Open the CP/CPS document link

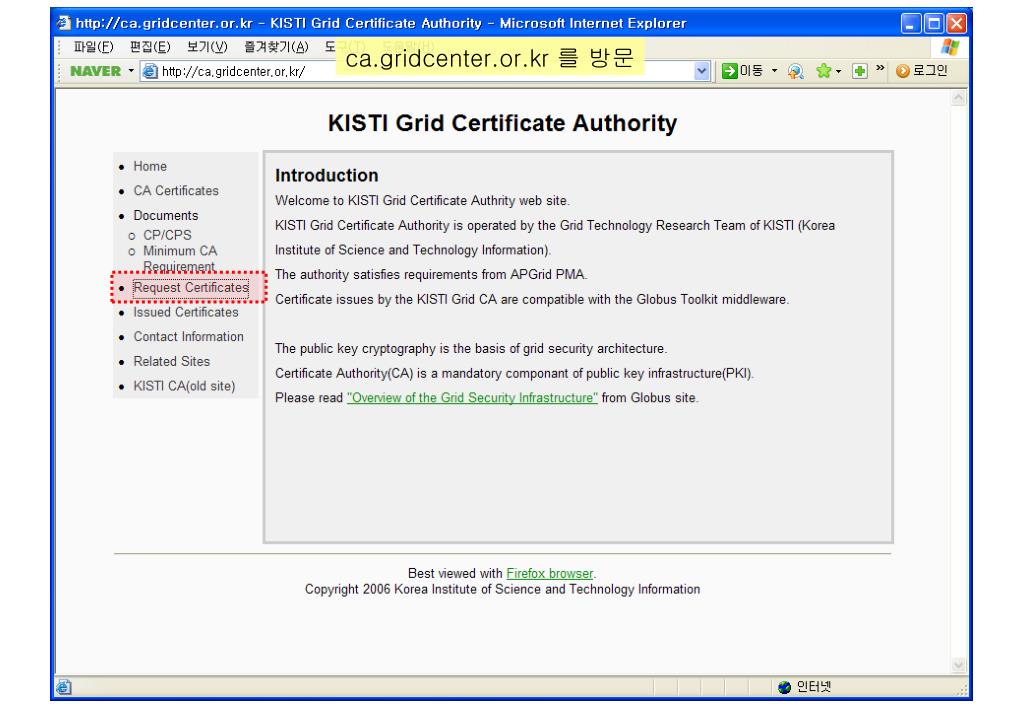point(168,235)
